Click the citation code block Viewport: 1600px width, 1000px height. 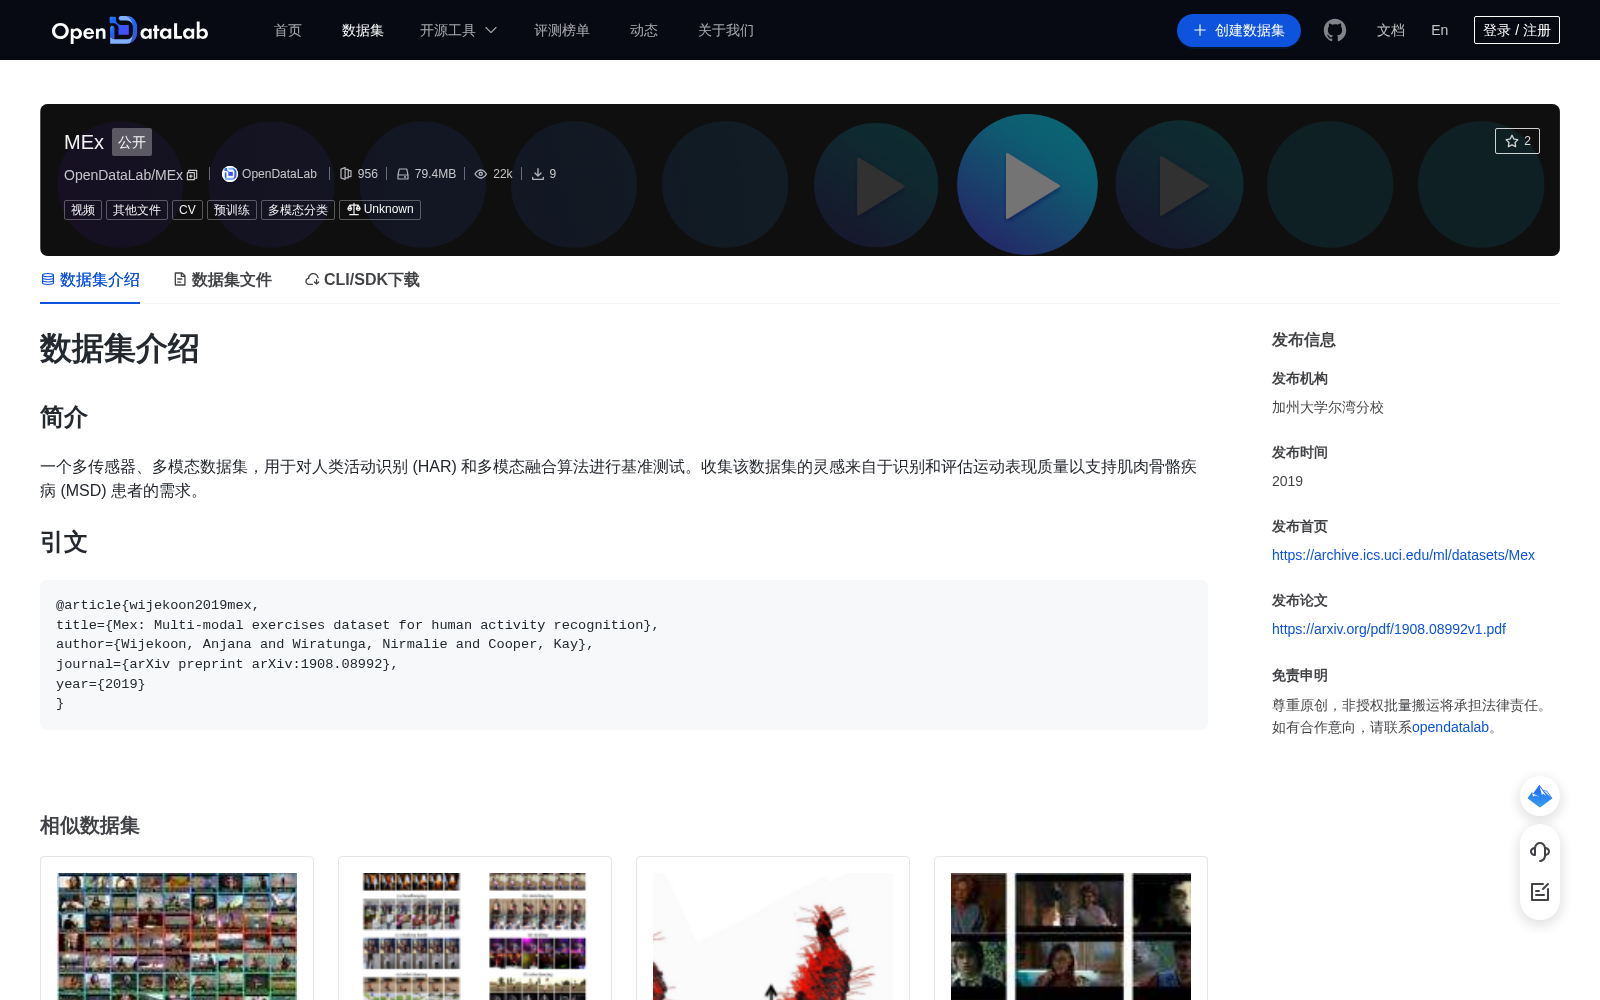click(624, 655)
